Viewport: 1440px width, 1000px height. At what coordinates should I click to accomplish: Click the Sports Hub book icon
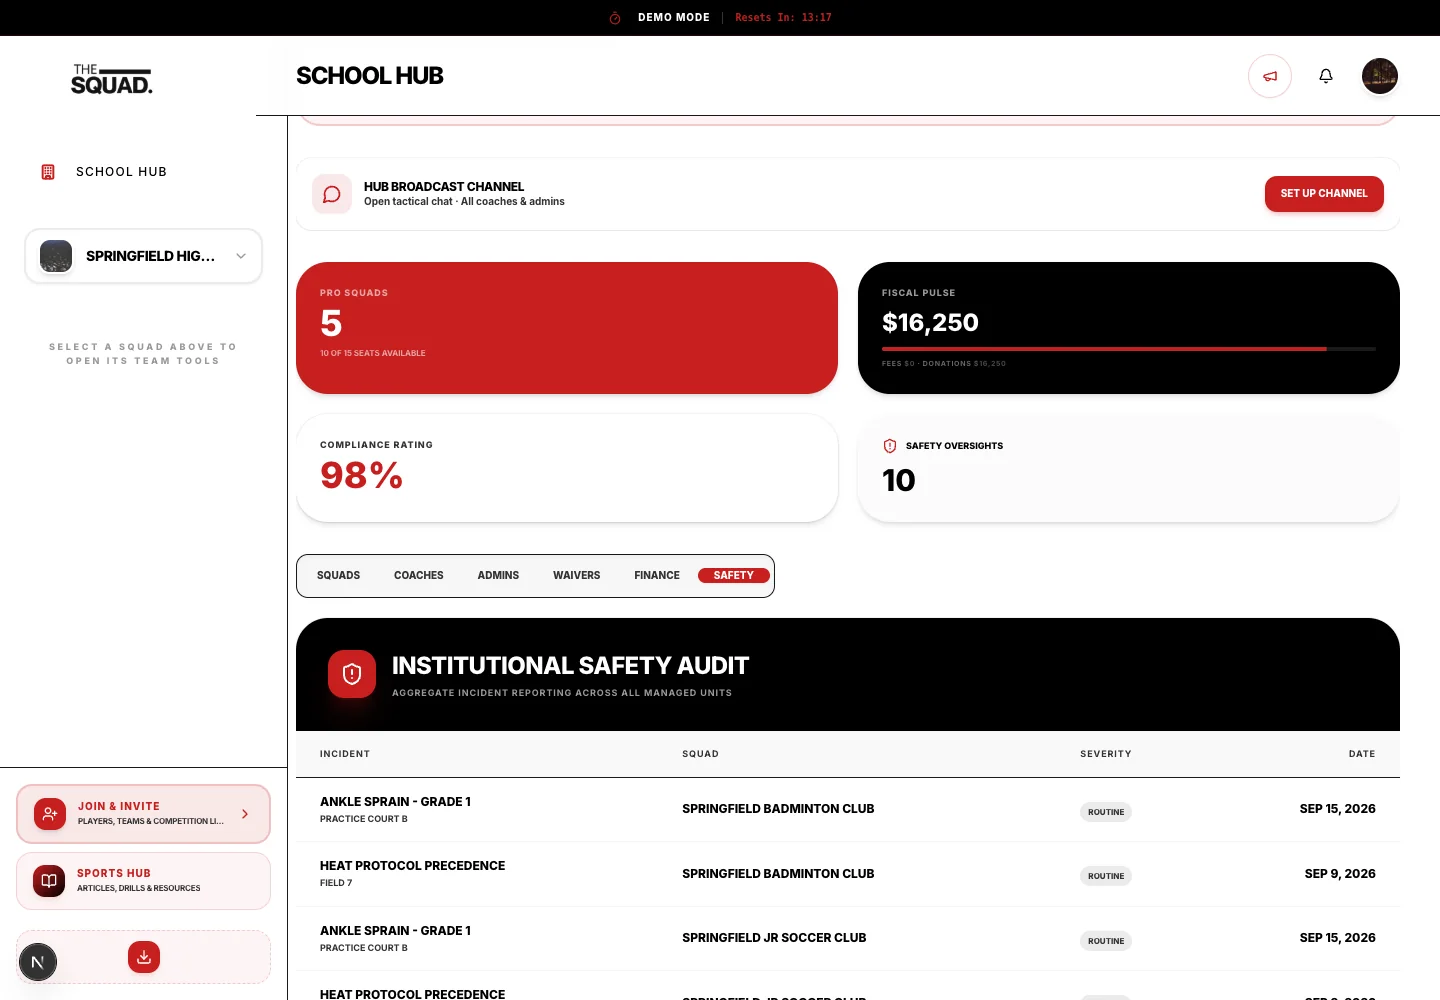coord(49,881)
